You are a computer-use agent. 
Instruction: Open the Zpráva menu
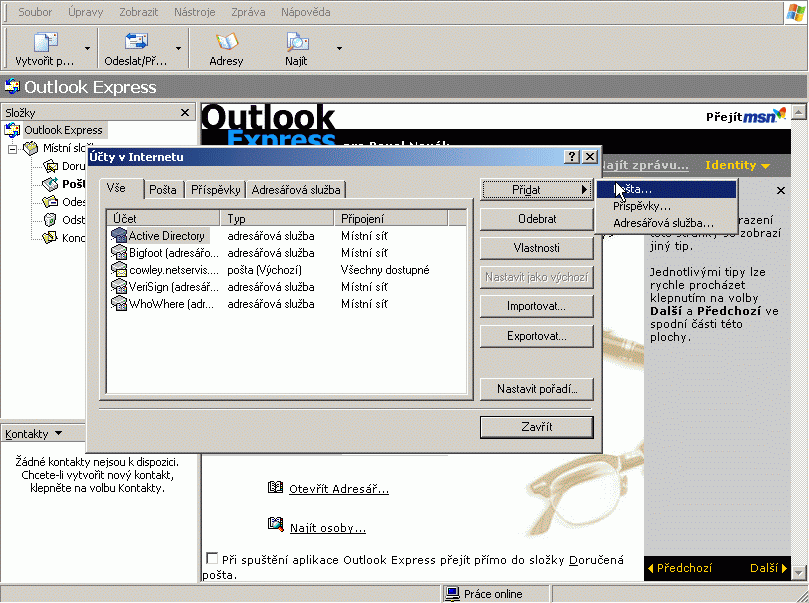(248, 12)
